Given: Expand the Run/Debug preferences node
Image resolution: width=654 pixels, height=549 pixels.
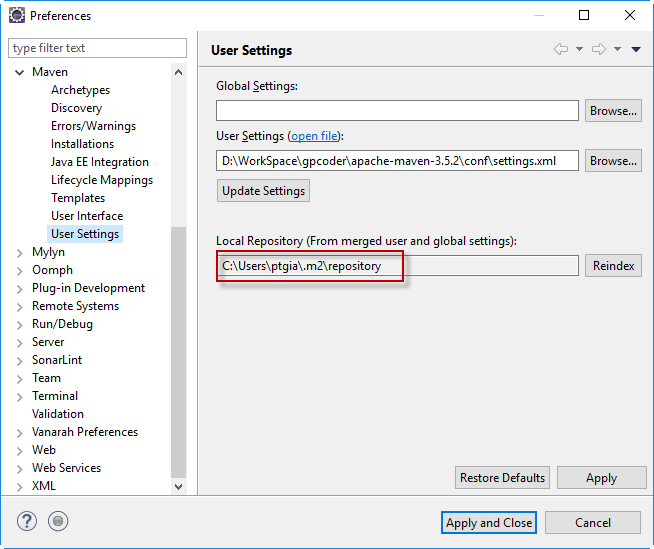Looking at the screenshot, I should tap(20, 324).
